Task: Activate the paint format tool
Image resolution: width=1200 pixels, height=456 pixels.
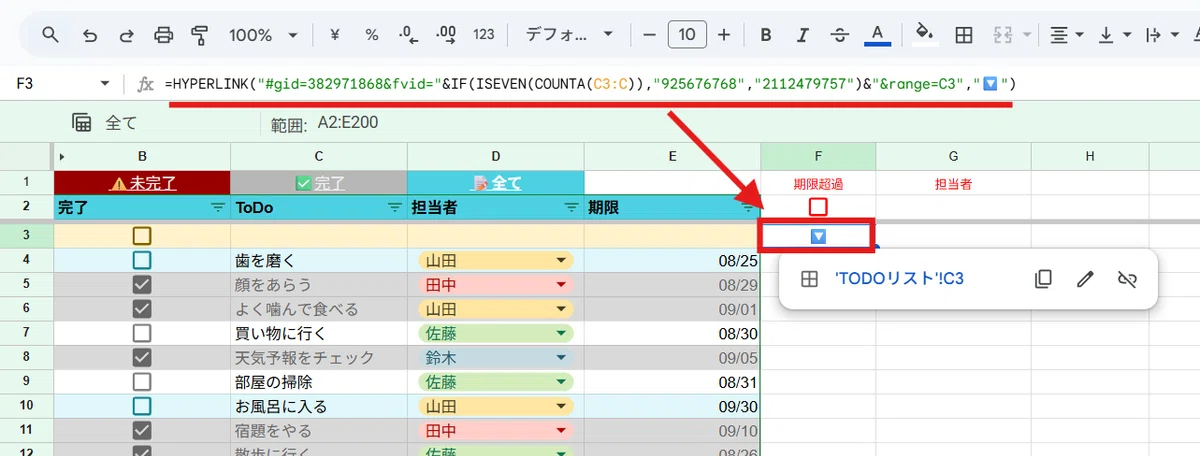Action: tap(199, 35)
